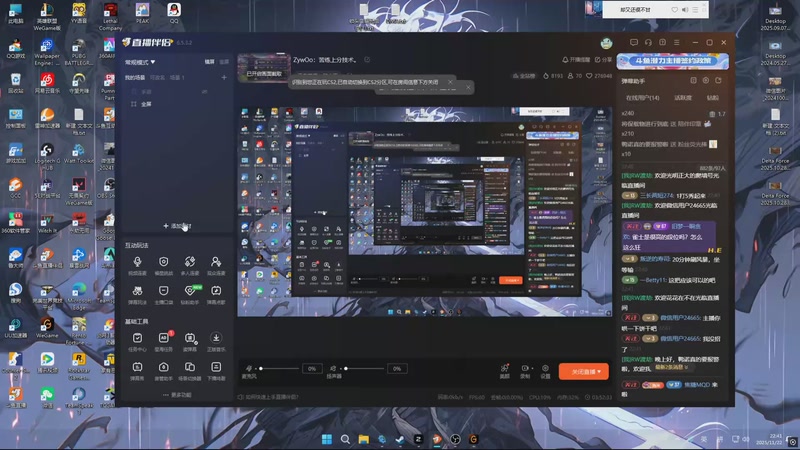Expand the 最新2条消息 new messages indicator

click(671, 367)
